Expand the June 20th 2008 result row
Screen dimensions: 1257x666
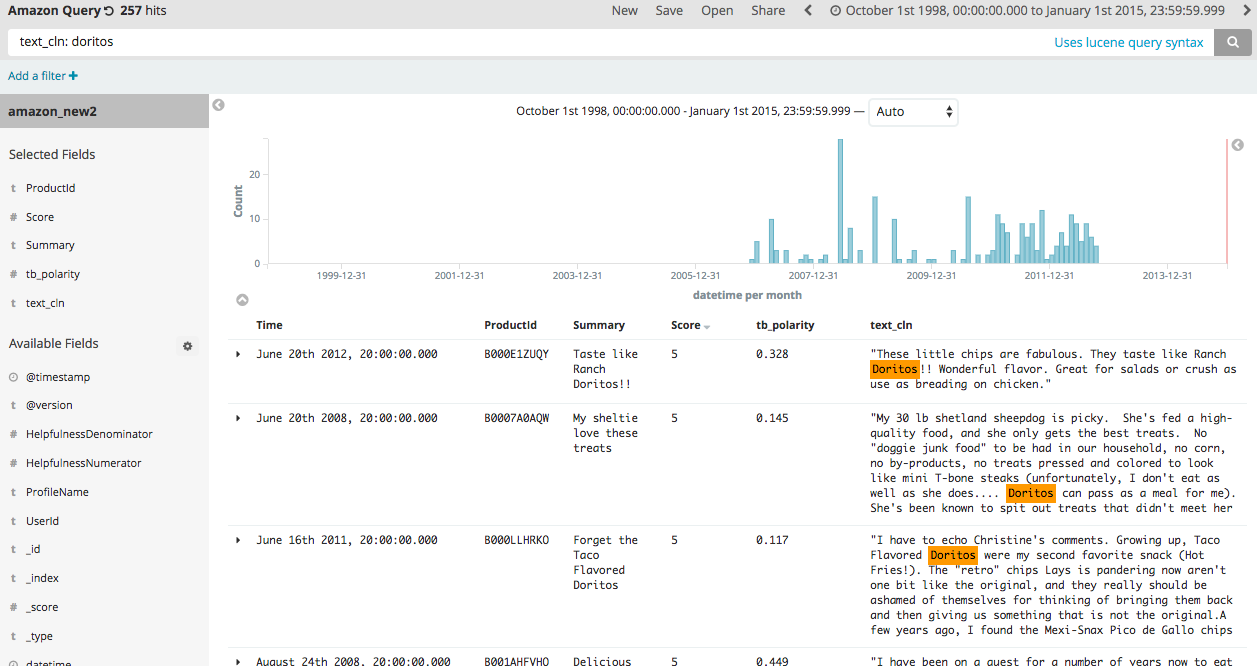coord(238,418)
